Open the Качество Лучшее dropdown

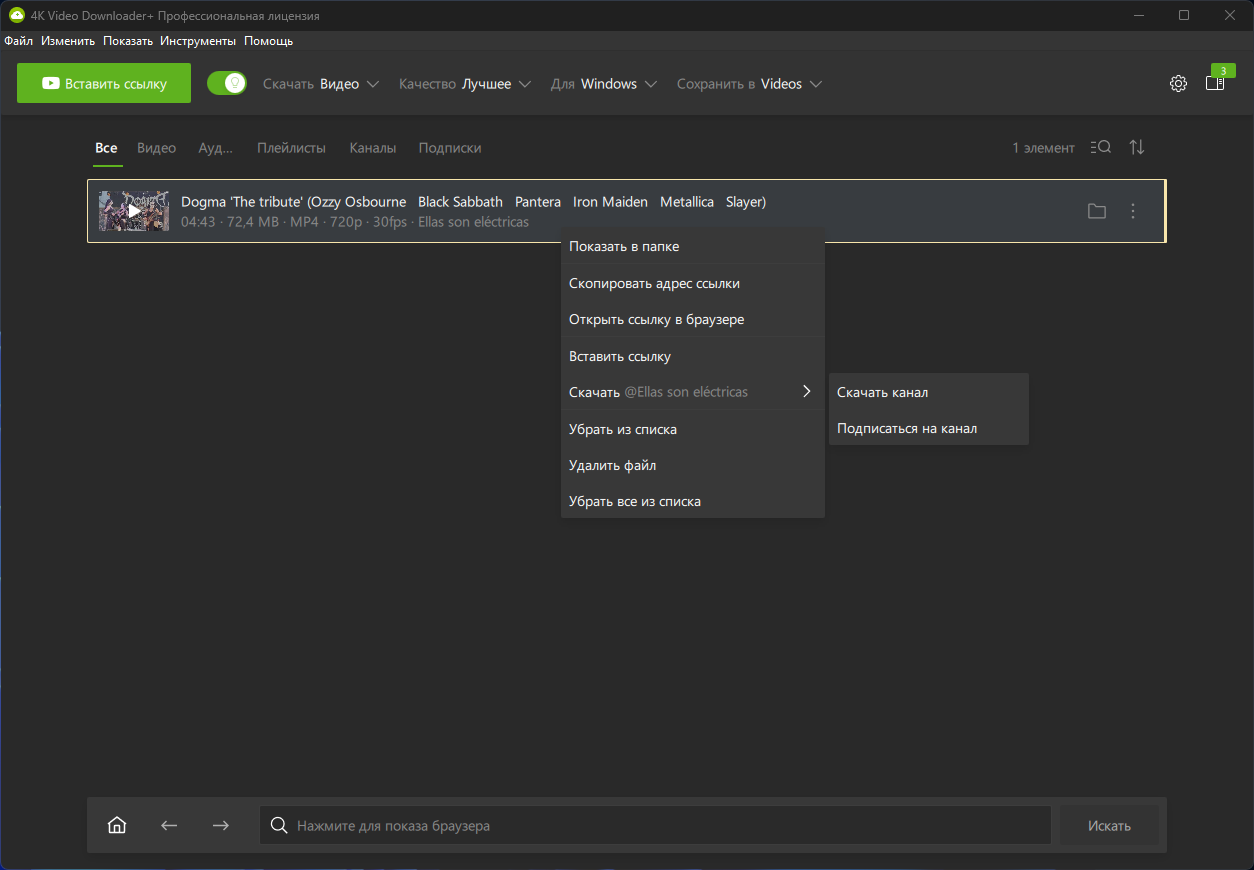point(465,84)
